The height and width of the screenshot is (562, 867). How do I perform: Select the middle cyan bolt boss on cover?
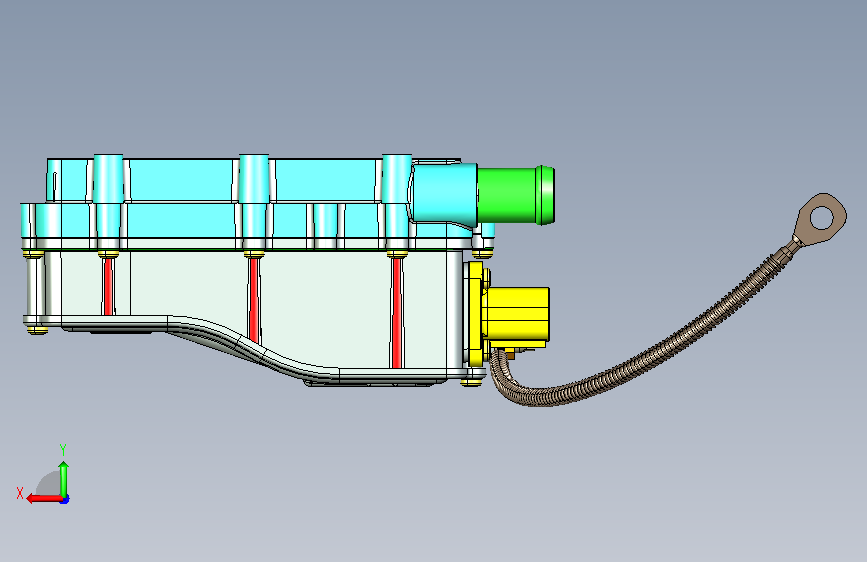(254, 202)
